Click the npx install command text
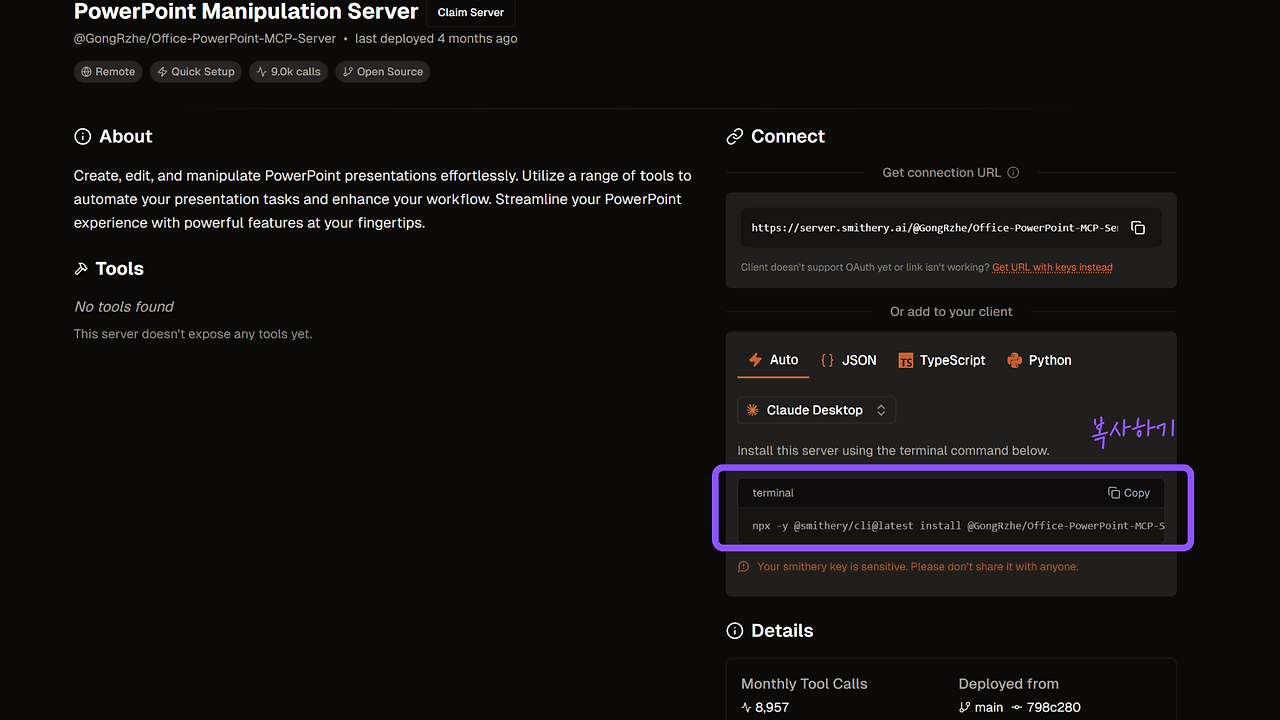Screen dimensions: 1280x720 (958, 526)
